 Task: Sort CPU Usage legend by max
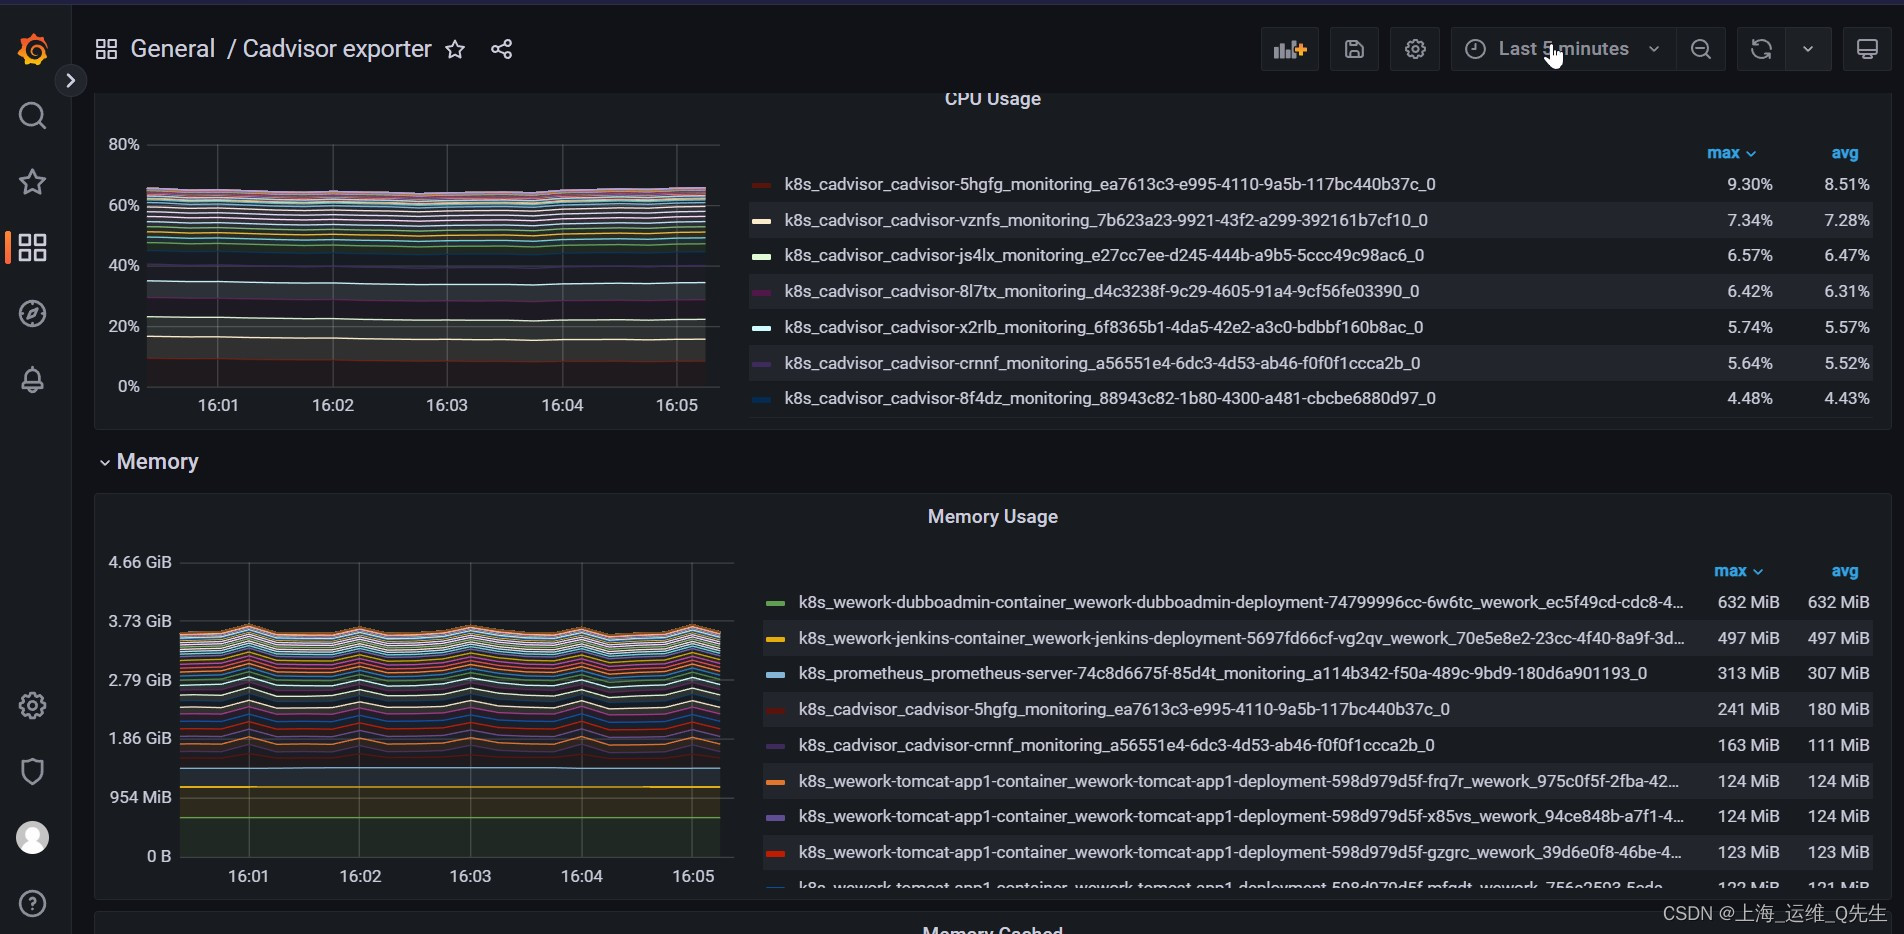pos(1731,153)
